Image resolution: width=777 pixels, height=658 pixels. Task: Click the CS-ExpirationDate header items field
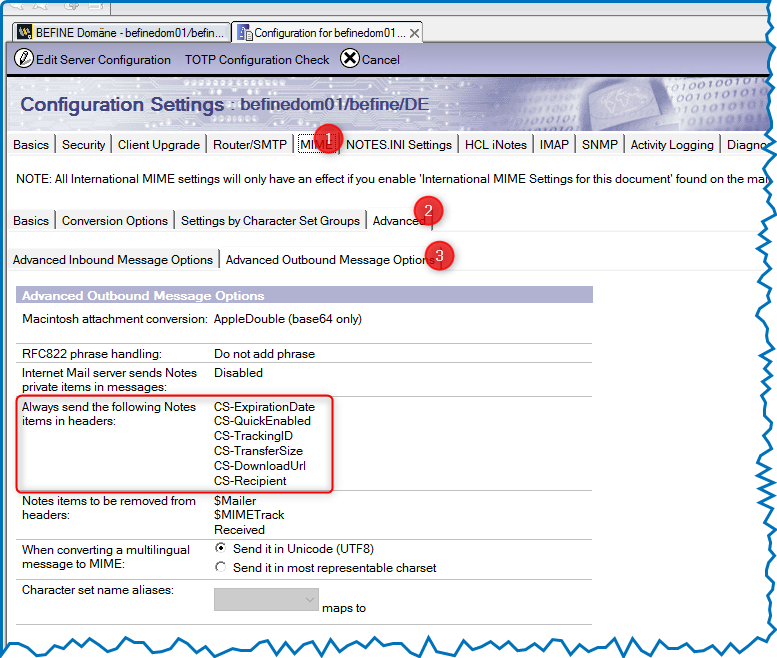[x=264, y=407]
